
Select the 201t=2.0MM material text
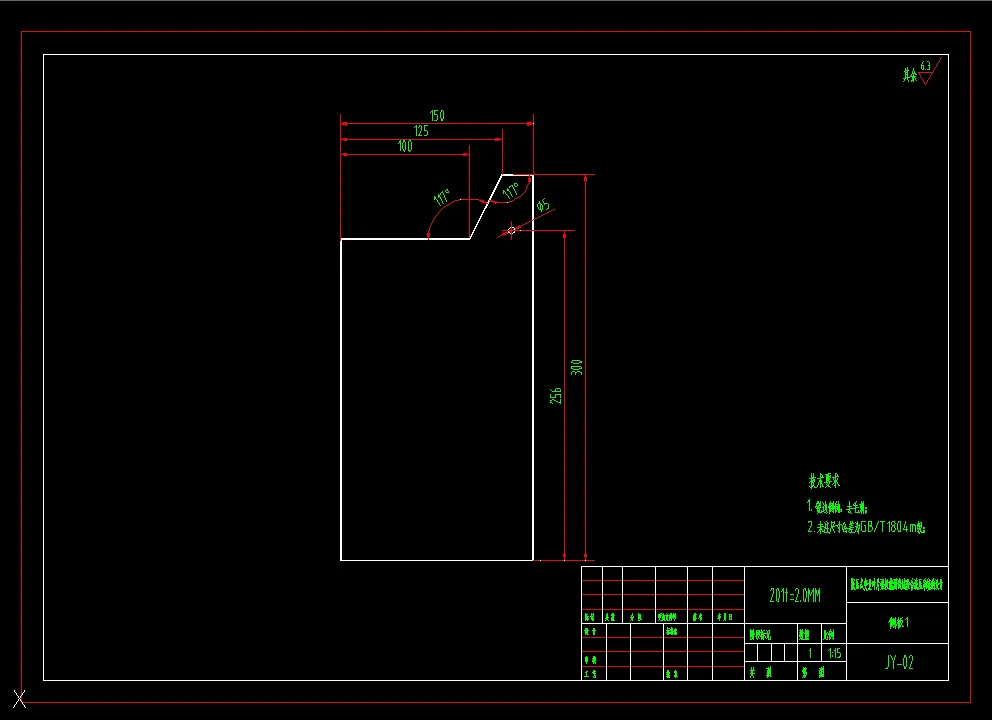795,595
